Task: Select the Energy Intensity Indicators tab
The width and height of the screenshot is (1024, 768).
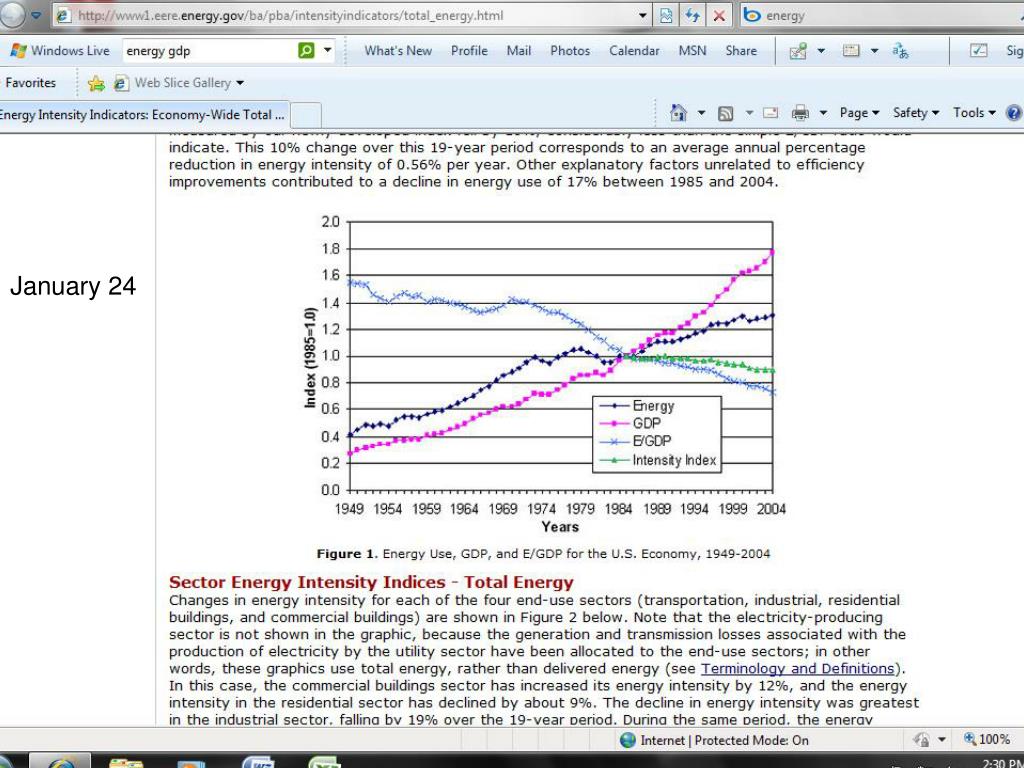Action: tap(143, 115)
